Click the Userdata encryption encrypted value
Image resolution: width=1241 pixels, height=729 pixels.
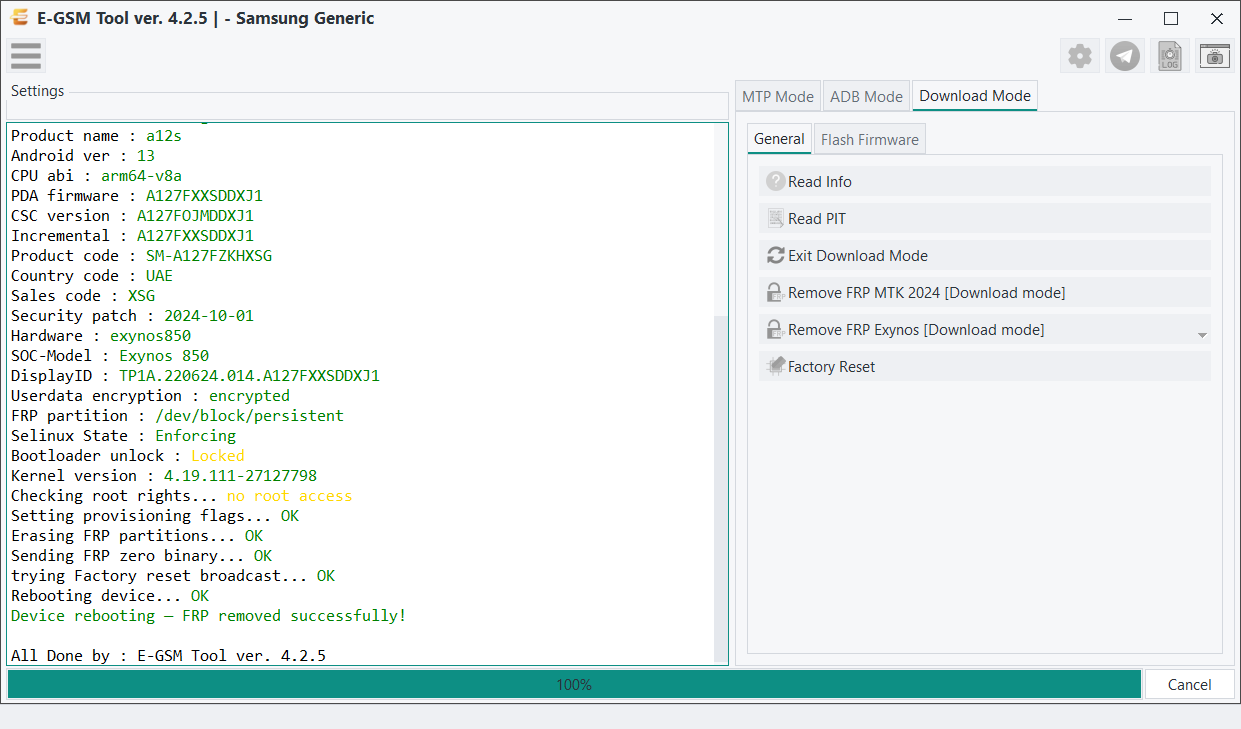(x=249, y=395)
